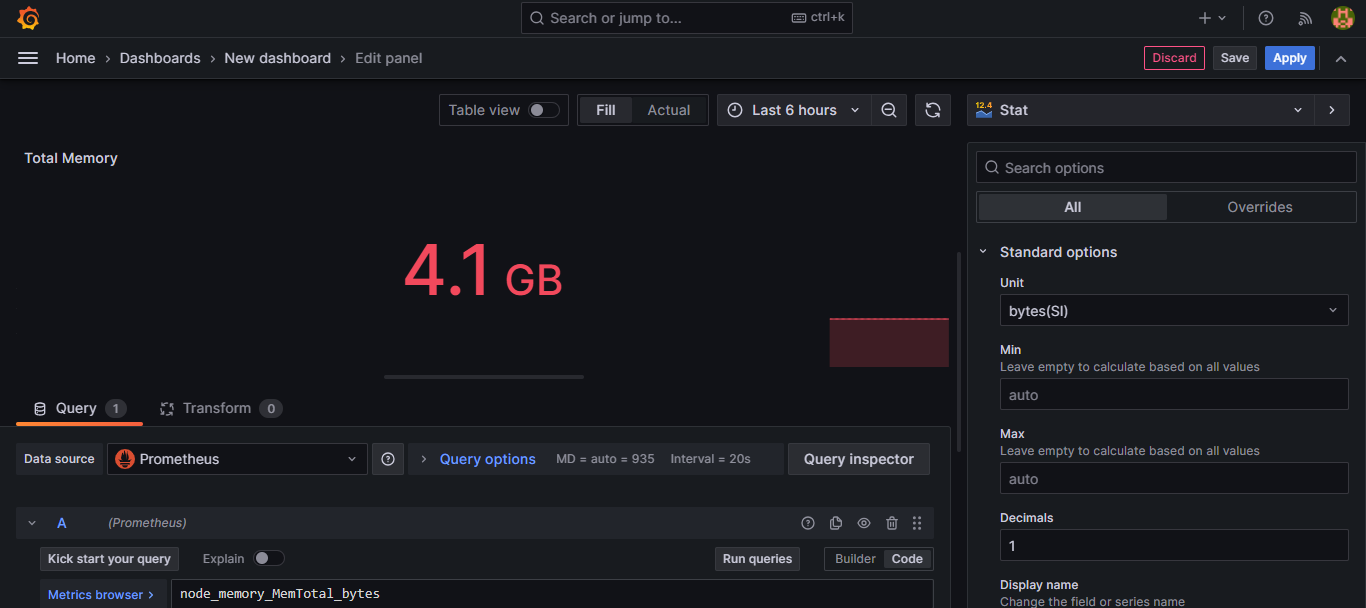Enable the Explain toggle

click(x=268, y=559)
